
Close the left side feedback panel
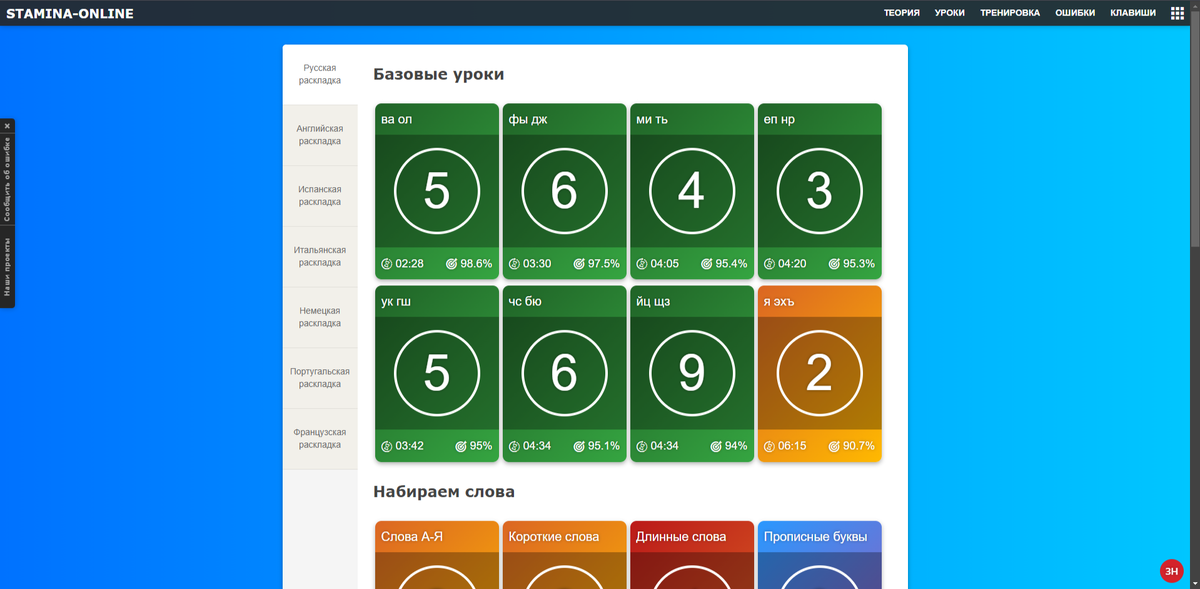point(7,126)
